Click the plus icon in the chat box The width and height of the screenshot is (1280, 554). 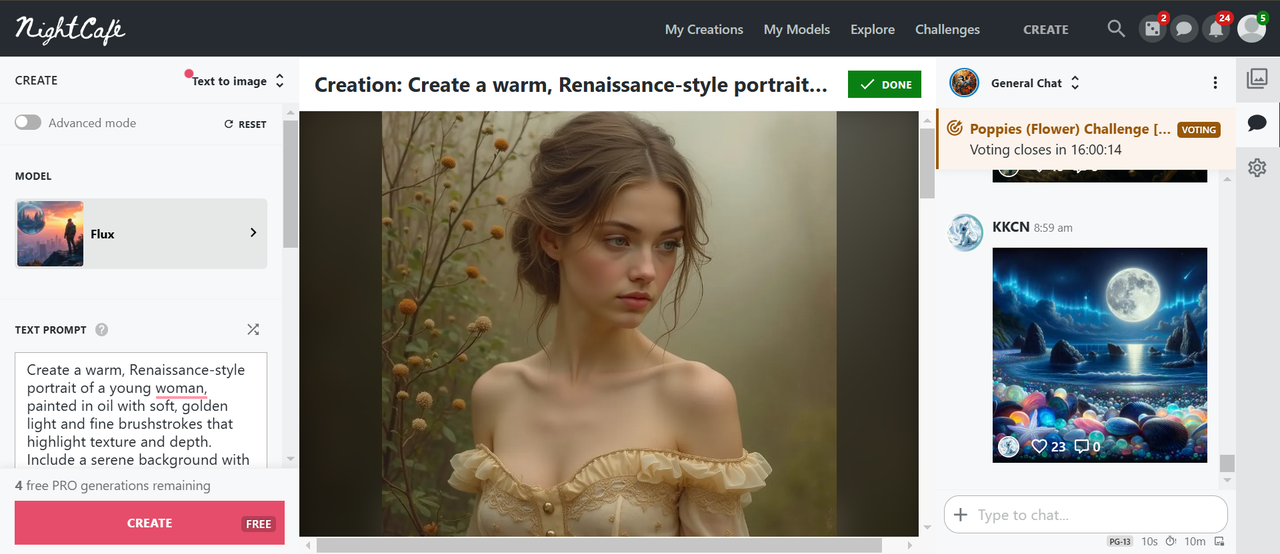click(960, 515)
